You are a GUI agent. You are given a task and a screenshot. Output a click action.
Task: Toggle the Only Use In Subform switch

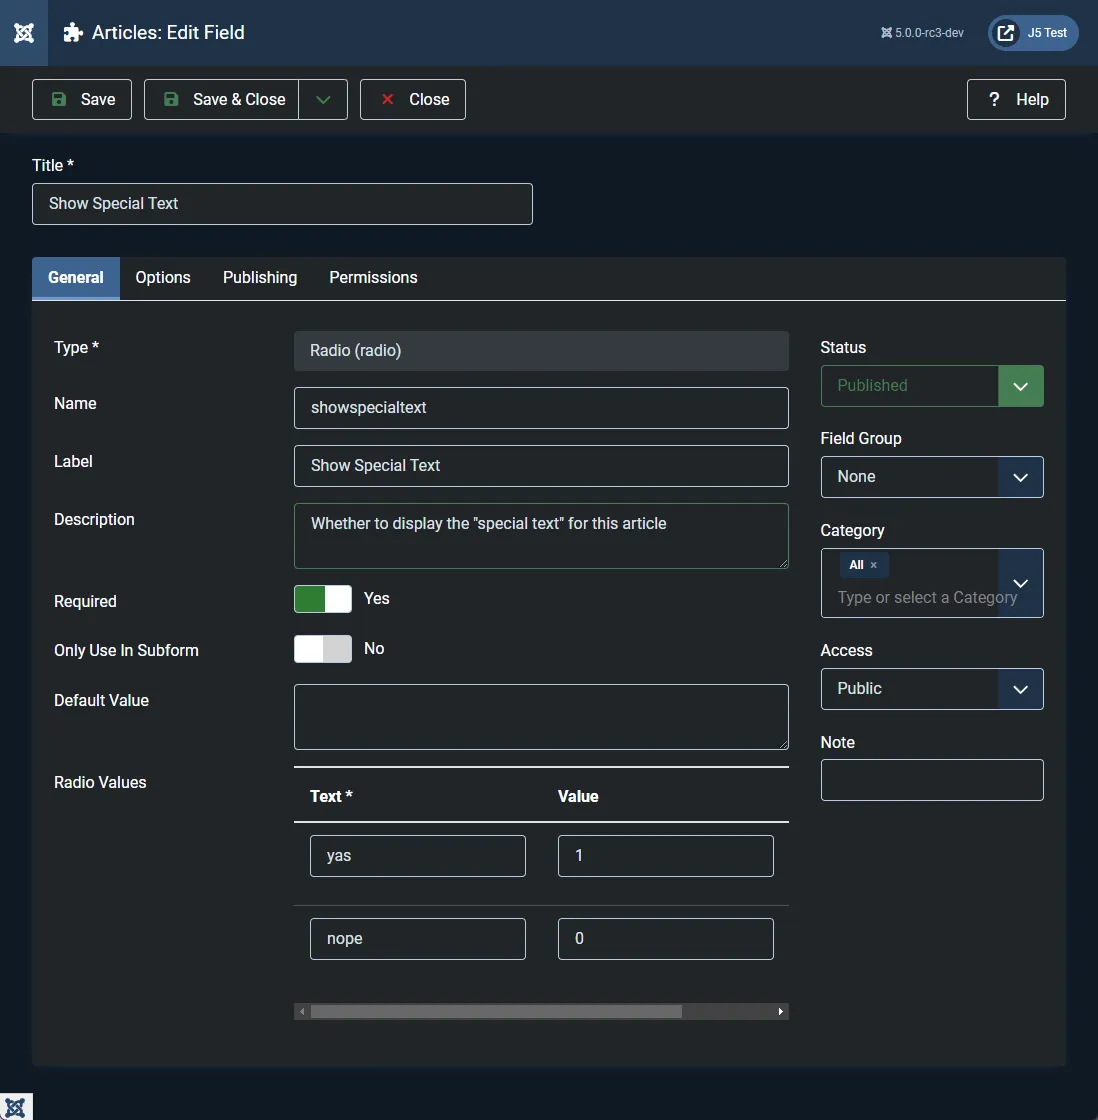coord(323,649)
